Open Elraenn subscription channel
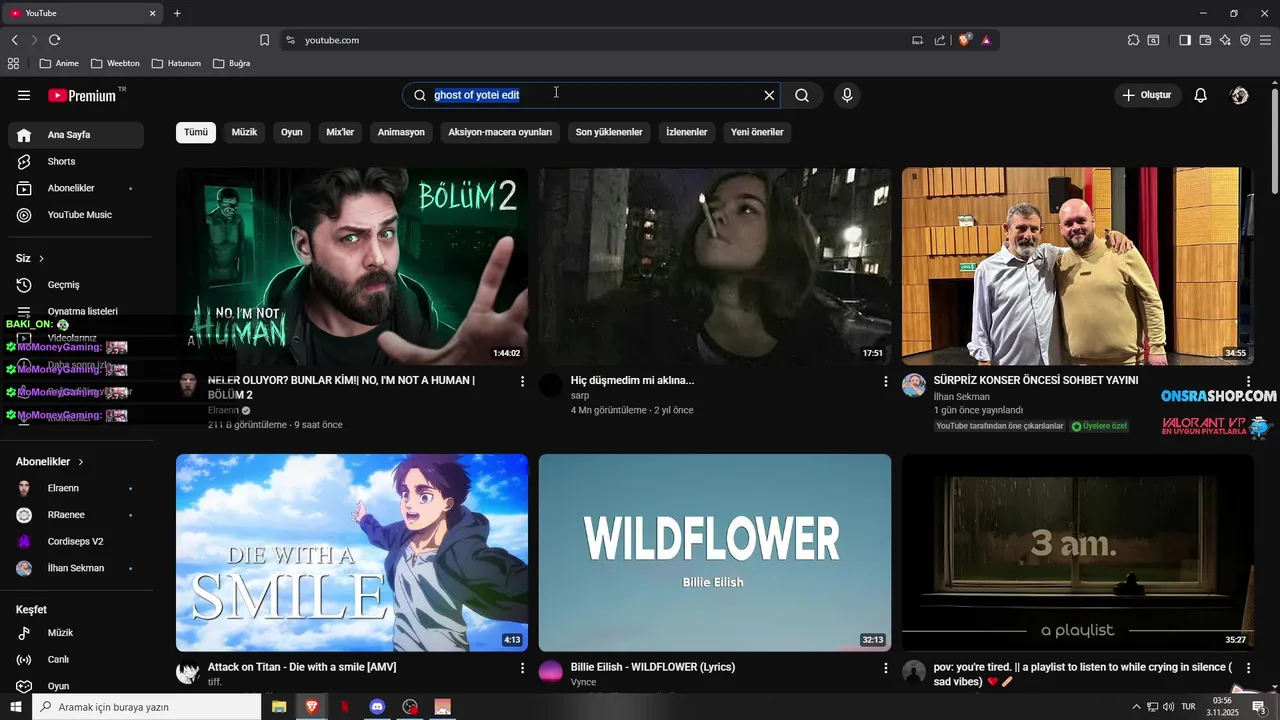Viewport: 1280px width, 720px height. click(x=76, y=488)
